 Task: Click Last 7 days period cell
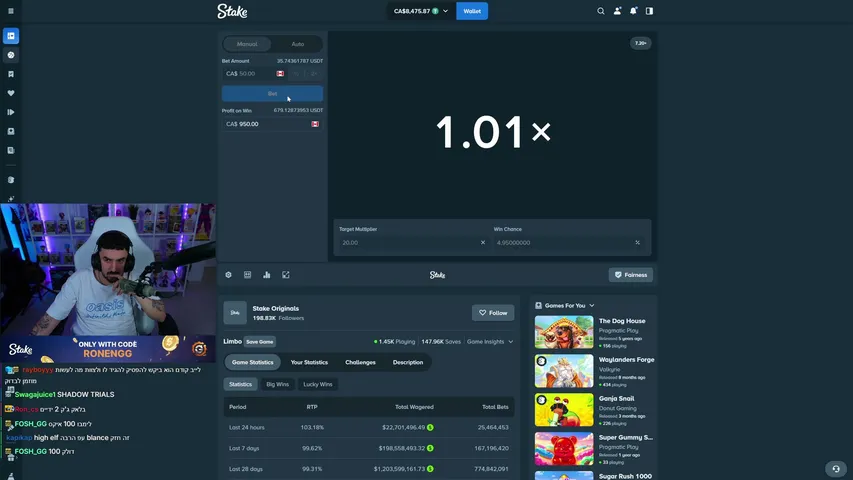tap(244, 448)
